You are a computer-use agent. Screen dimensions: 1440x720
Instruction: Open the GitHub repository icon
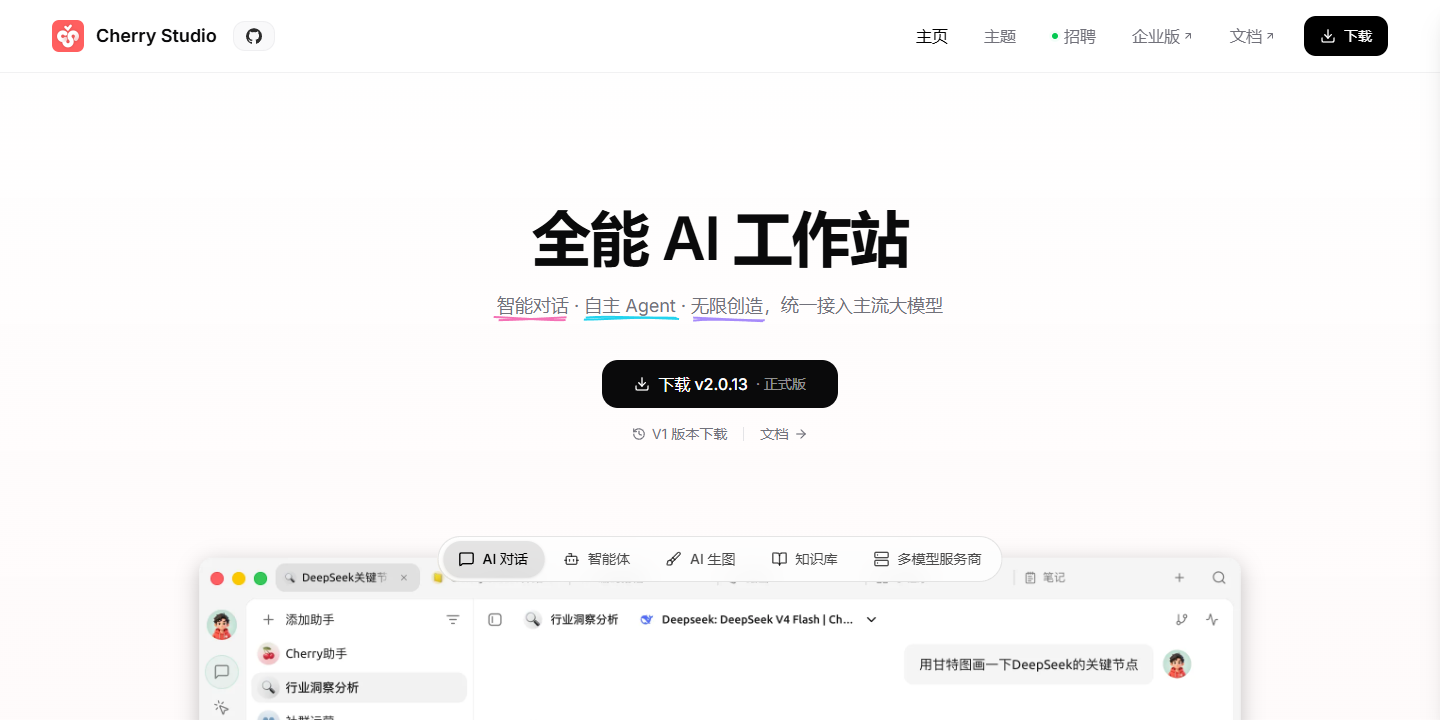point(254,36)
